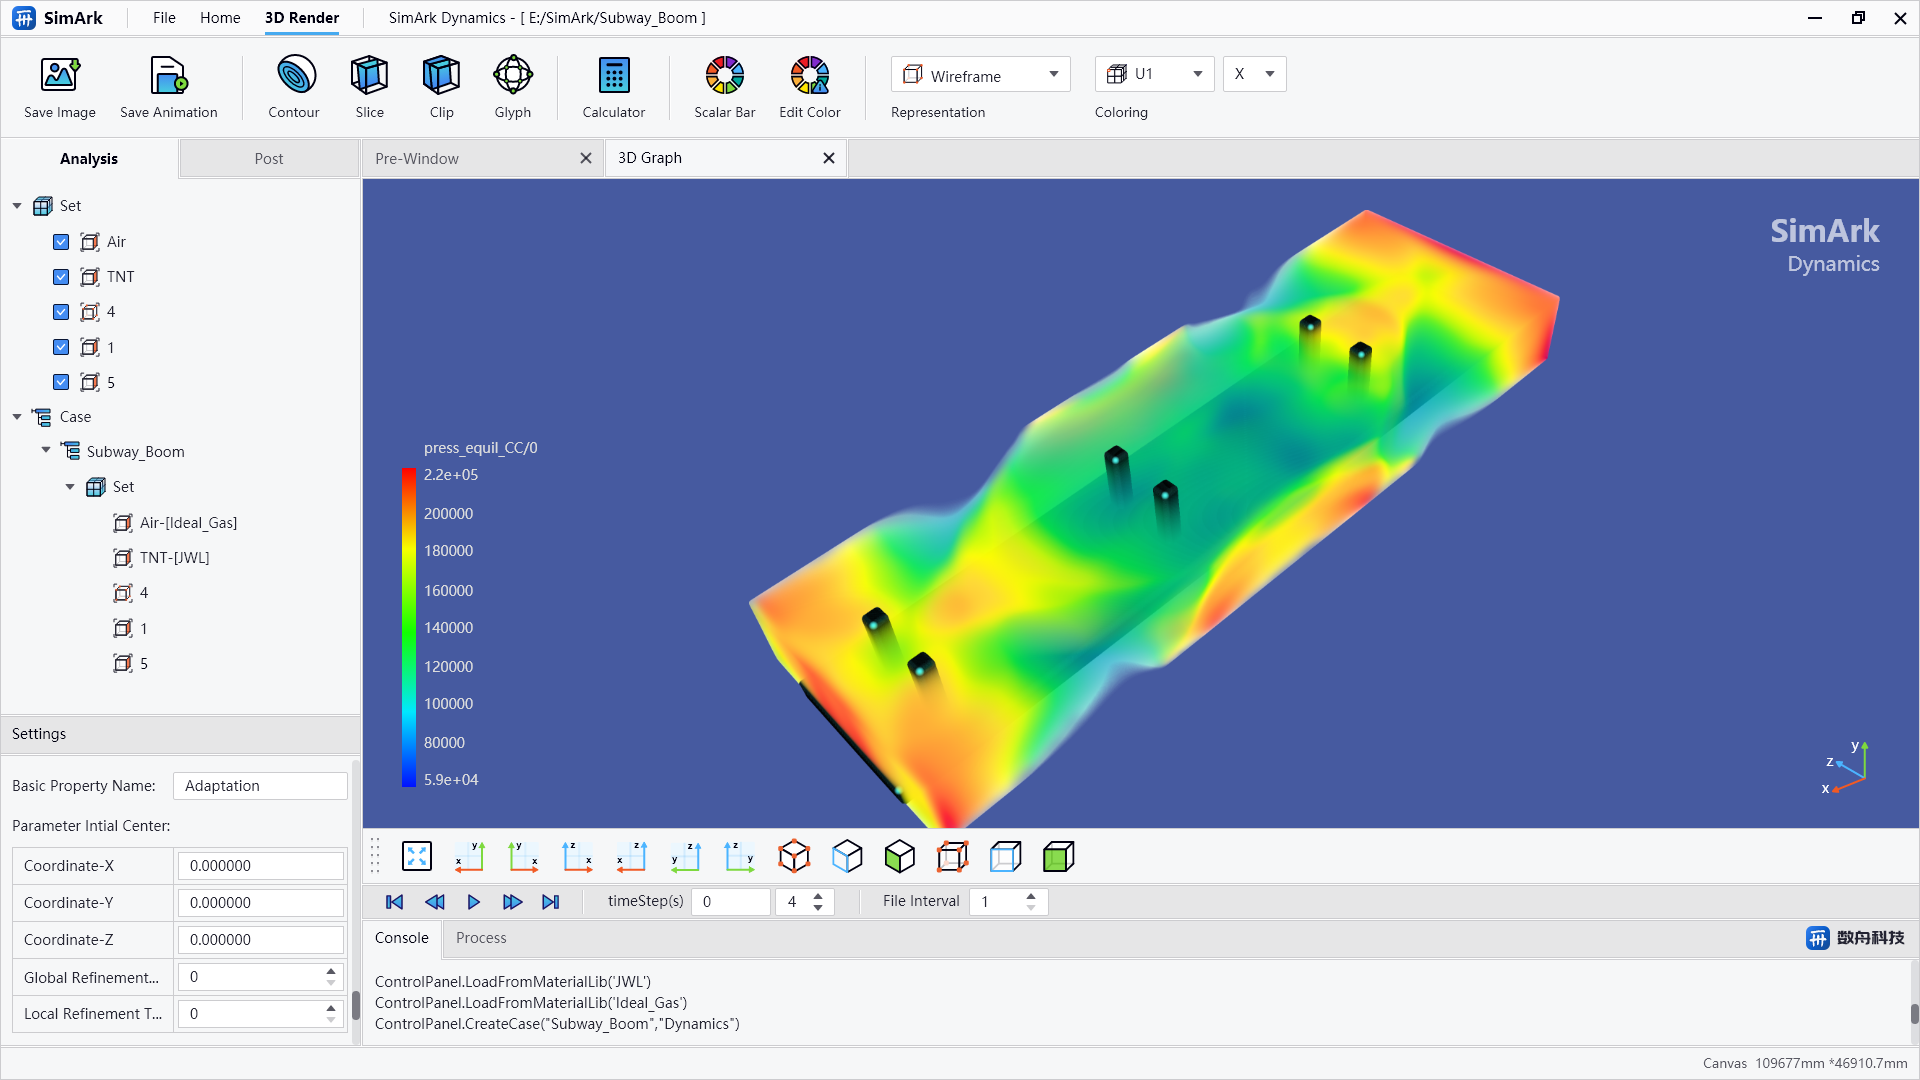
Task: Collapse the Subway_Boom tree node
Action: pos(46,451)
